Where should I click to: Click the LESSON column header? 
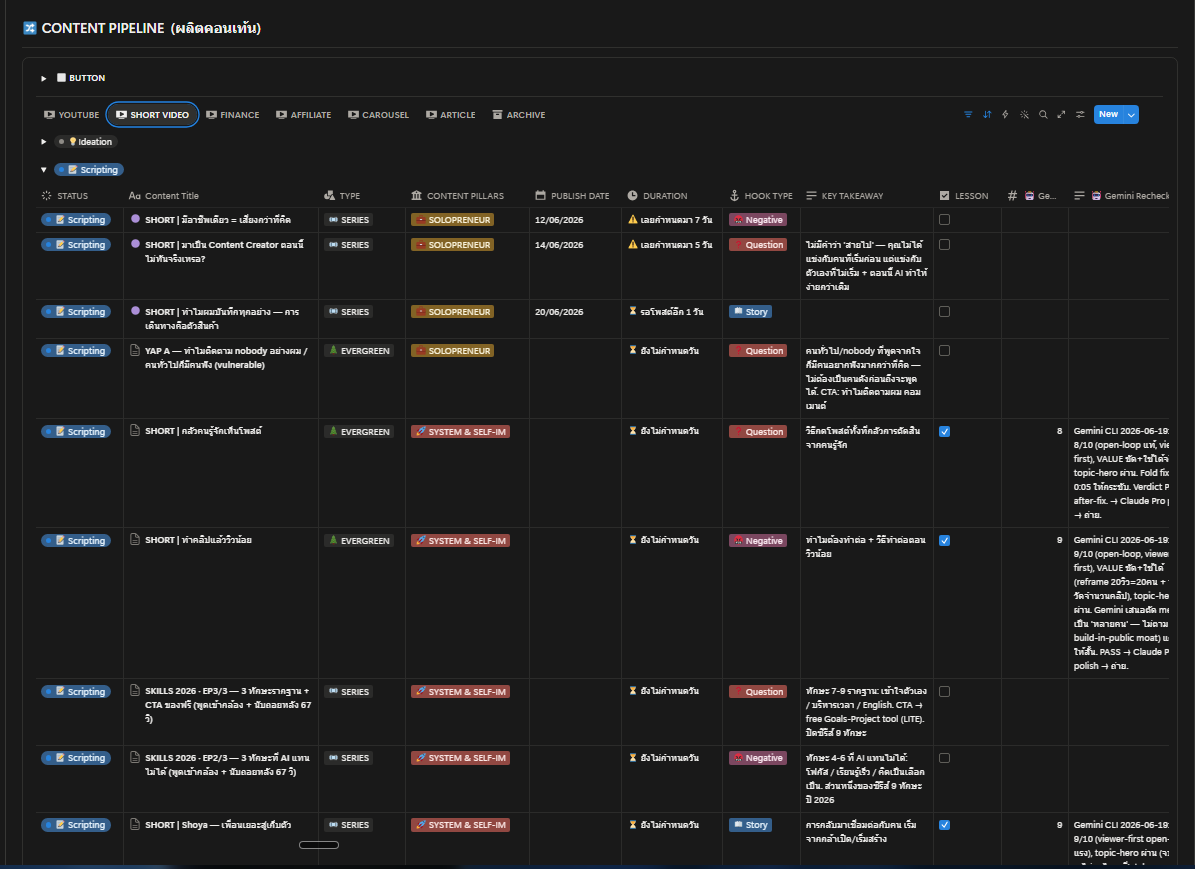click(964, 196)
